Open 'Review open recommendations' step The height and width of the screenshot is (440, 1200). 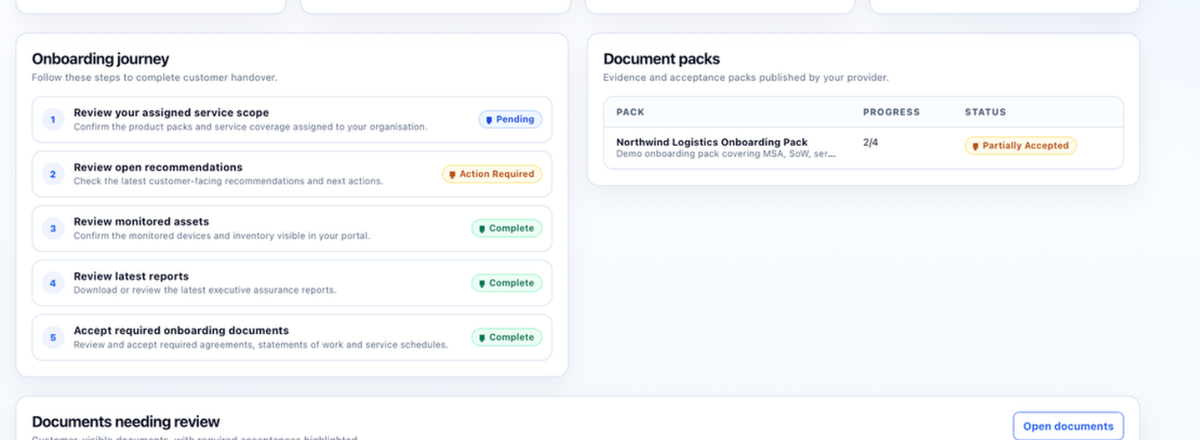pyautogui.click(x=292, y=174)
